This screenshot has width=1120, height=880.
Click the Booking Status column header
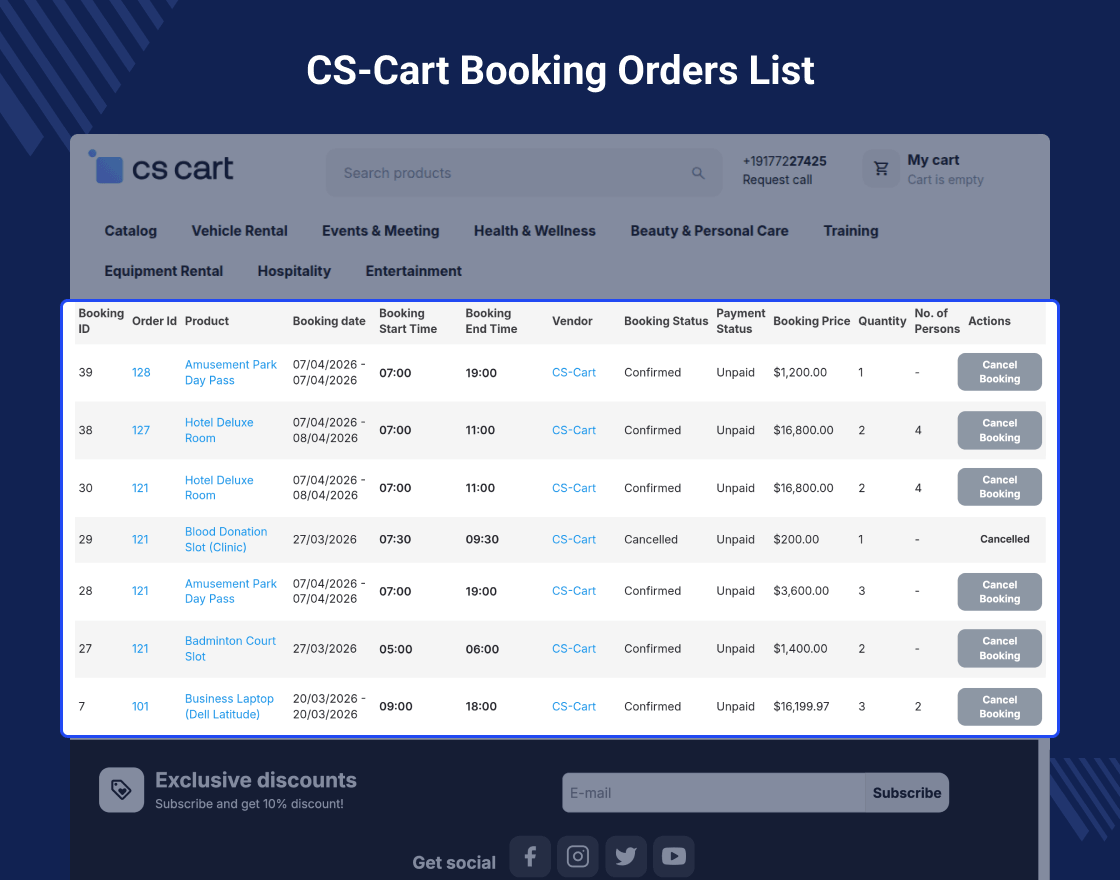tap(666, 321)
